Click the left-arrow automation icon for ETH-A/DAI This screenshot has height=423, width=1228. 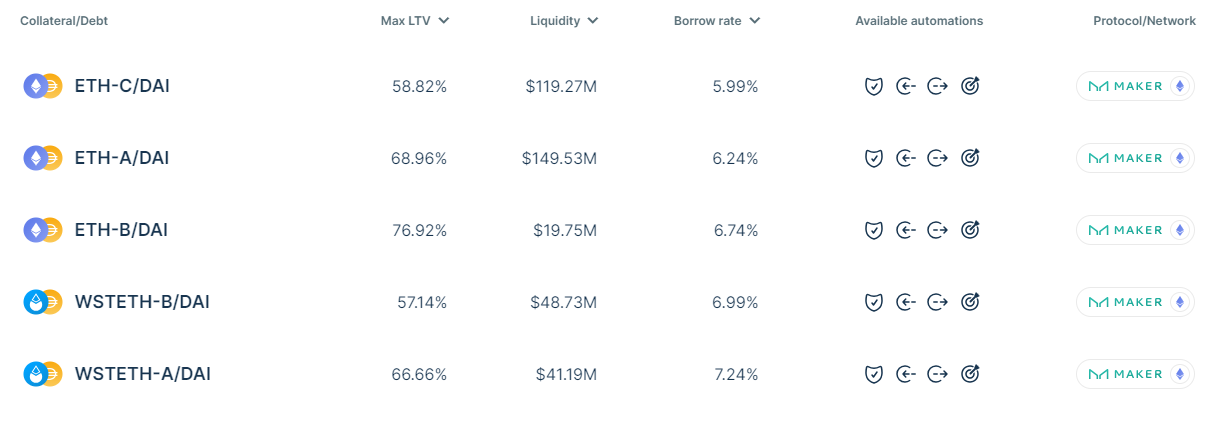[x=905, y=158]
